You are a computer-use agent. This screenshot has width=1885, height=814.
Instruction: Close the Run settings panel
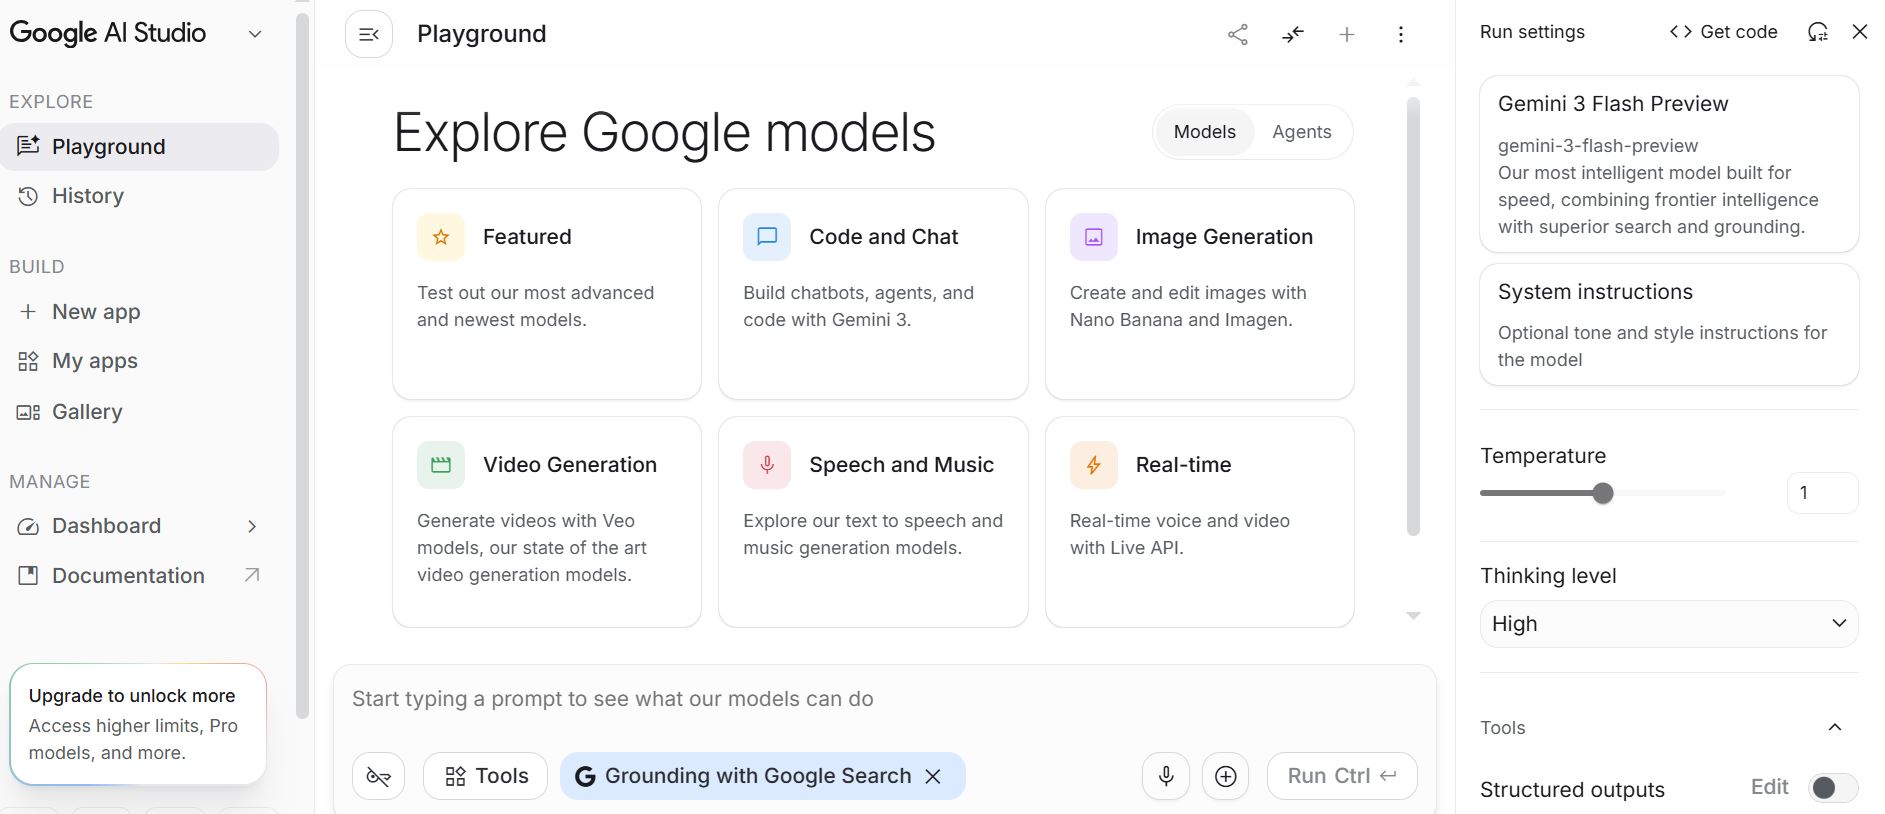click(1860, 32)
